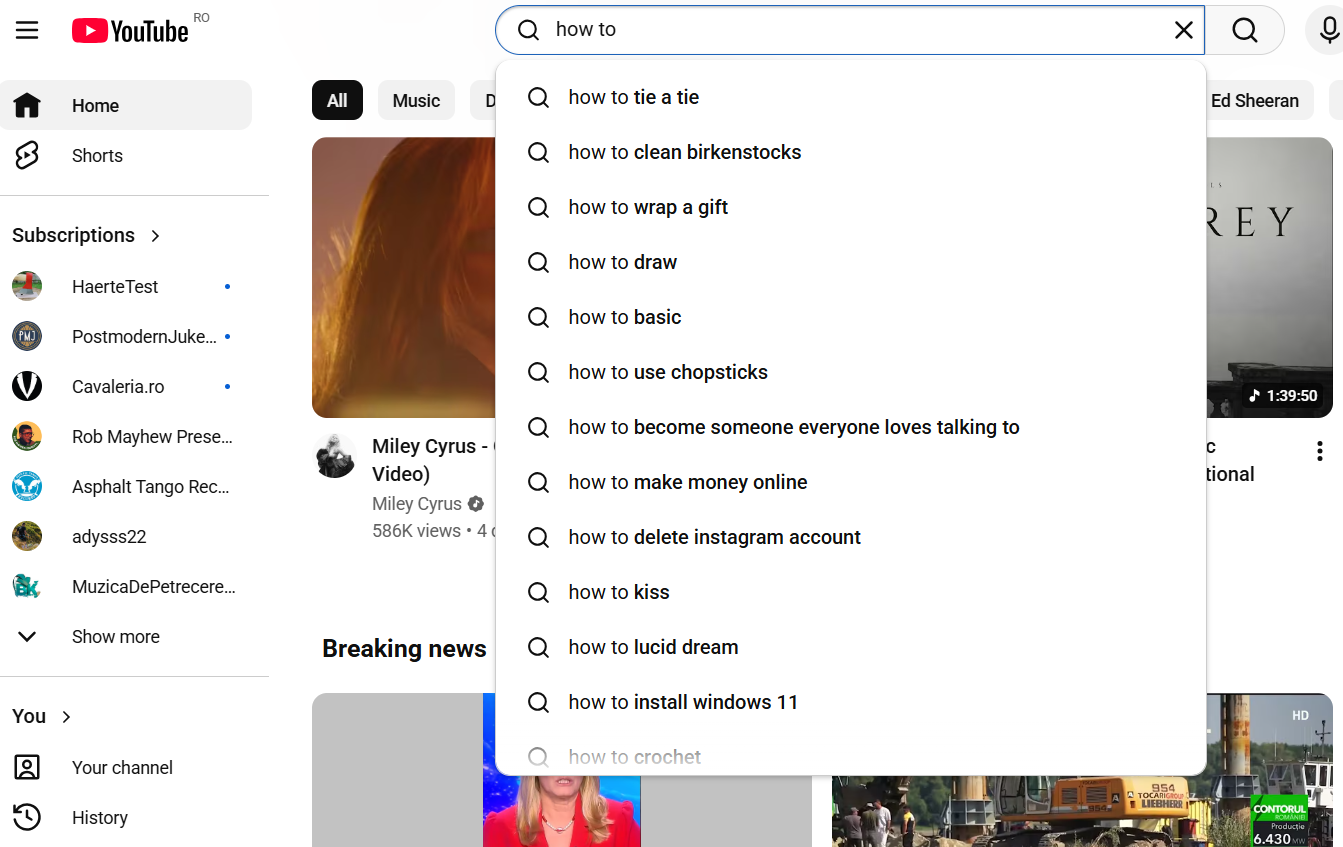This screenshot has width=1343, height=847.
Task: Open the news anchor video thumbnail
Action: 562,770
